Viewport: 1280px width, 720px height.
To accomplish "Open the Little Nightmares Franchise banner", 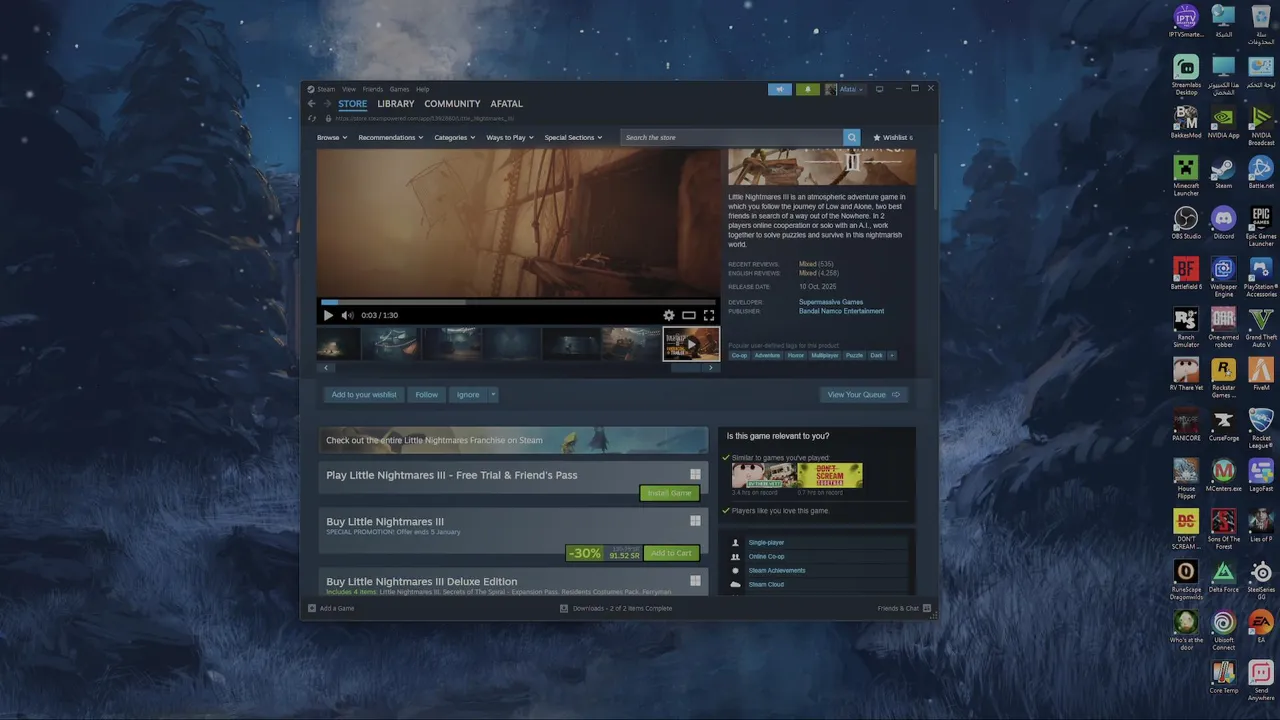I will coord(513,440).
